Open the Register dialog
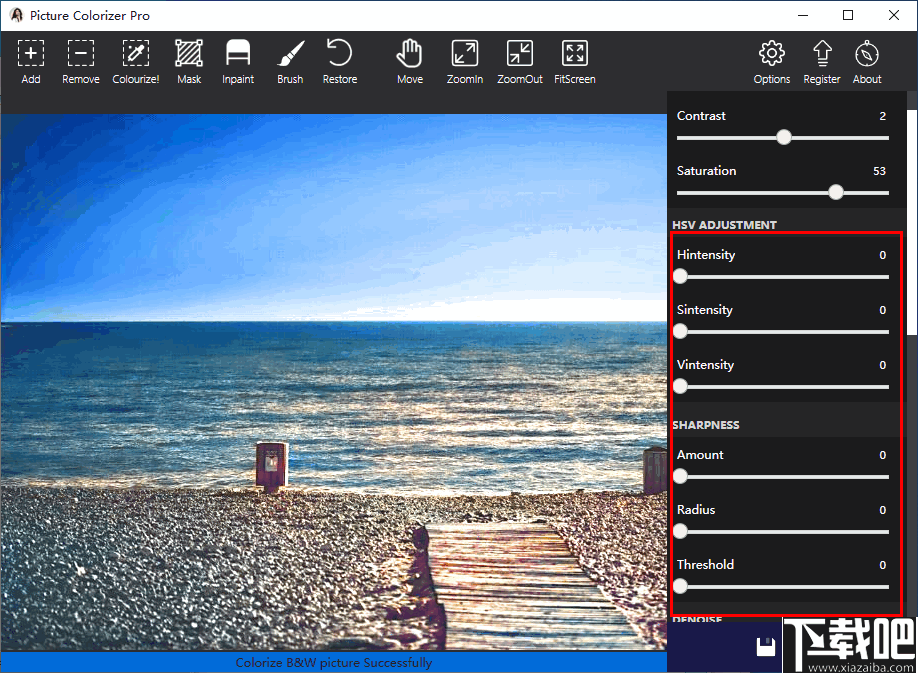Screen dimensions: 918x673 coord(821,60)
